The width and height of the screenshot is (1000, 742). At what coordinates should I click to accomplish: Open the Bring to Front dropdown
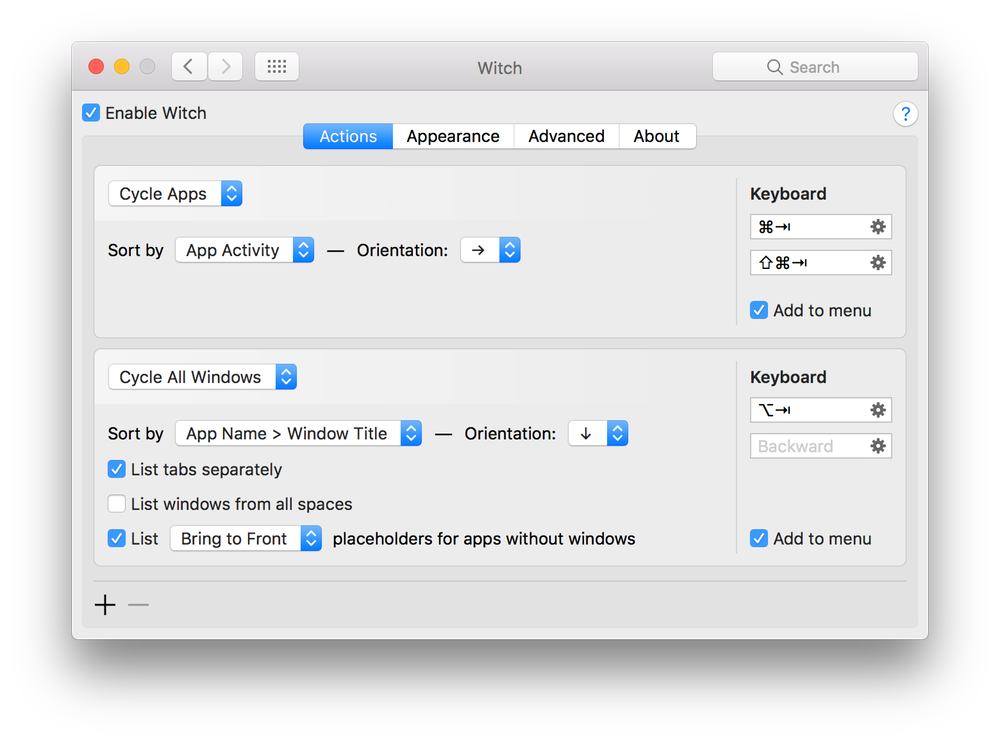pos(246,539)
